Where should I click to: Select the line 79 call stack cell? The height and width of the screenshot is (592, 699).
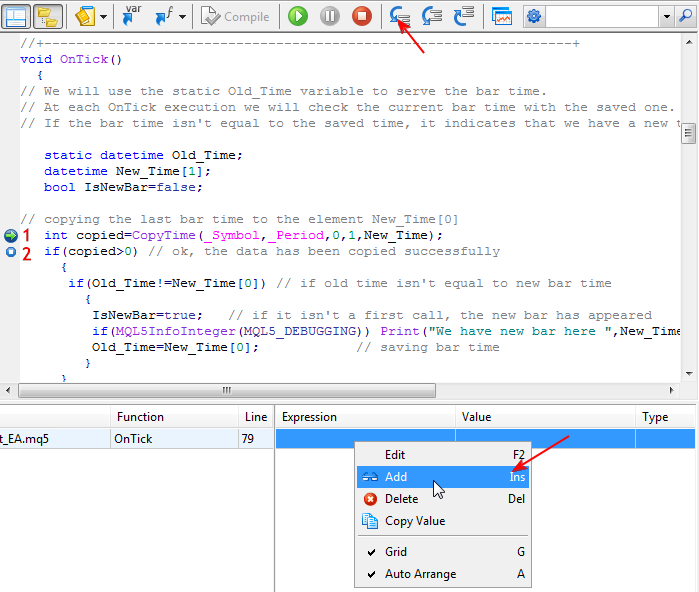[x=256, y=439]
